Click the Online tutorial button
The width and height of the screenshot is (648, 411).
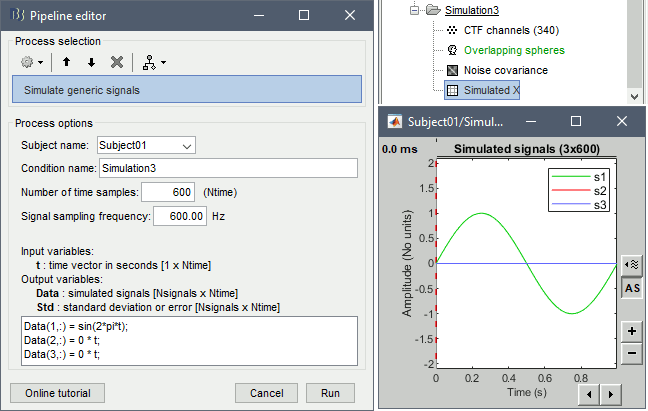(57, 392)
